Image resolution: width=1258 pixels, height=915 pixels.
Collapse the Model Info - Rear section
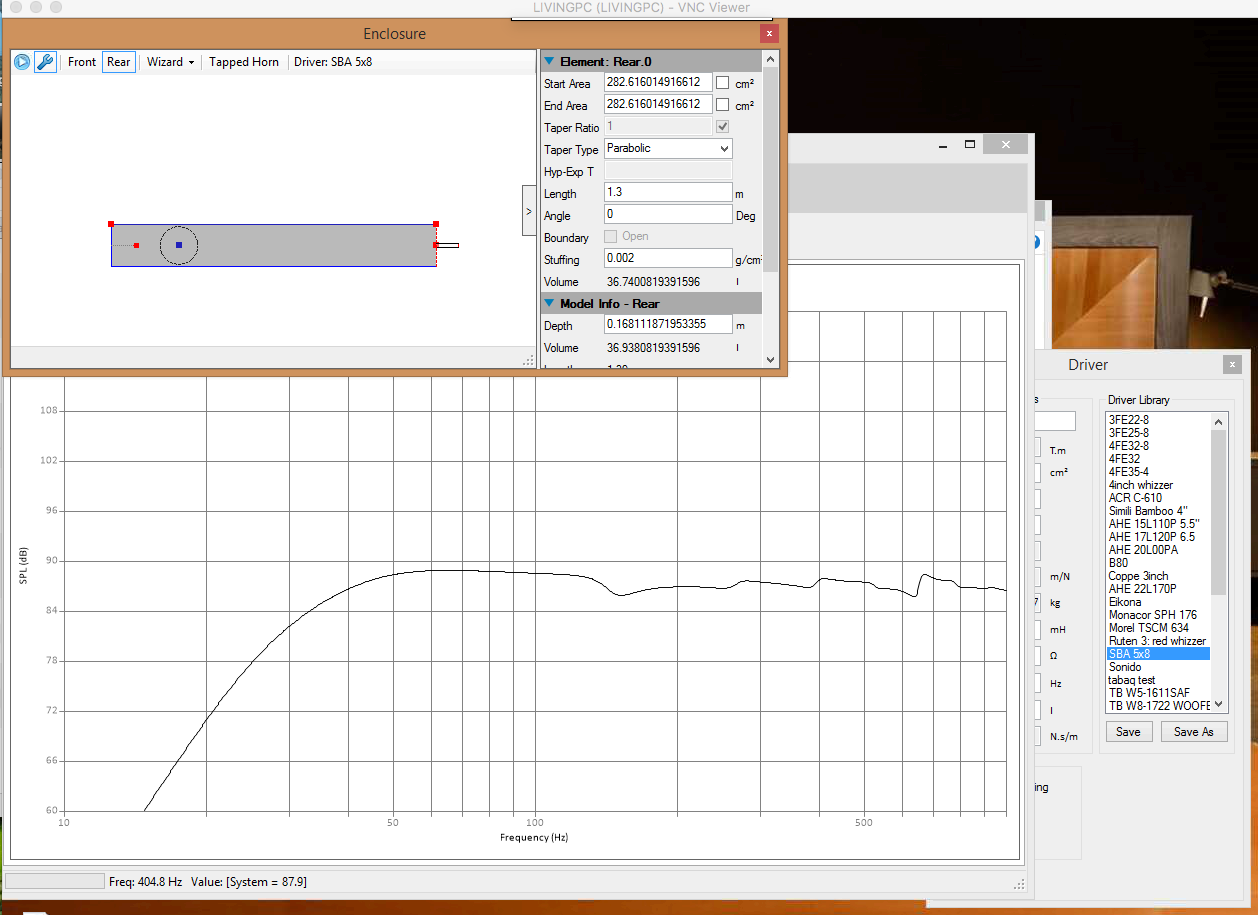(549, 303)
